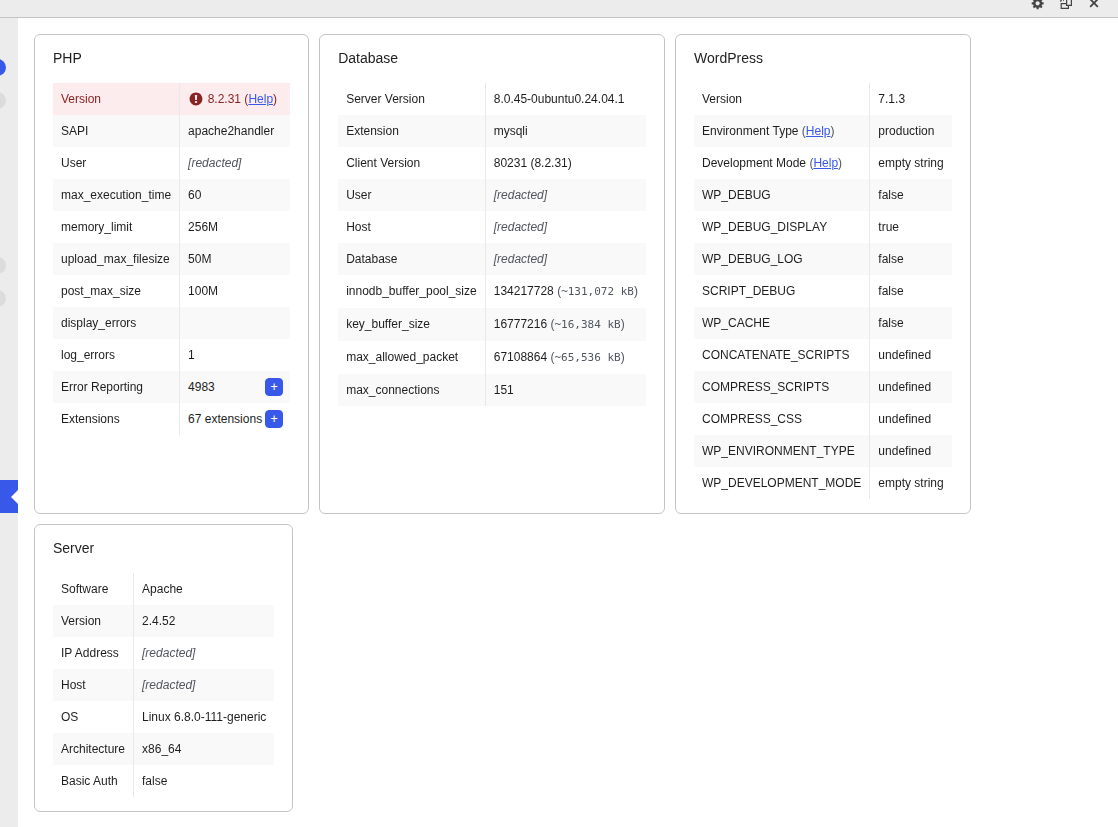Click the blue arrow tab on left edge
1118x827 pixels.
pyautogui.click(x=9, y=496)
